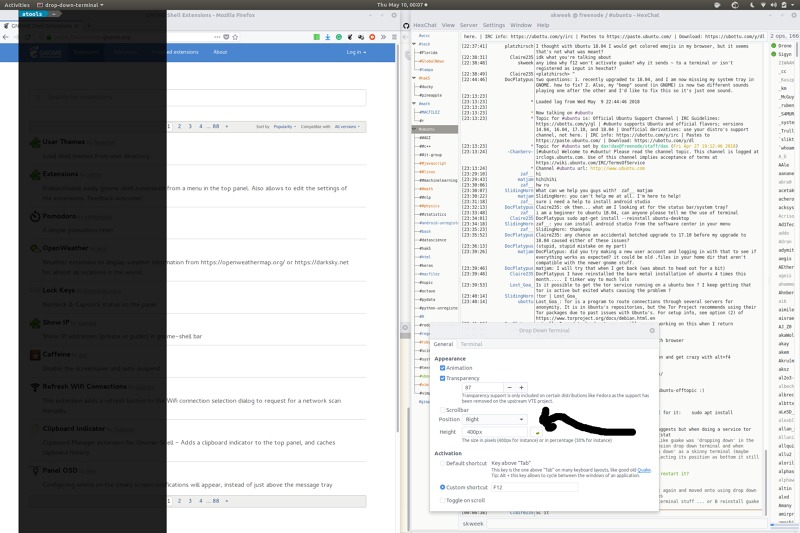Click the orange-red round extension icon in Firefox

pyautogui.click(x=372, y=37)
